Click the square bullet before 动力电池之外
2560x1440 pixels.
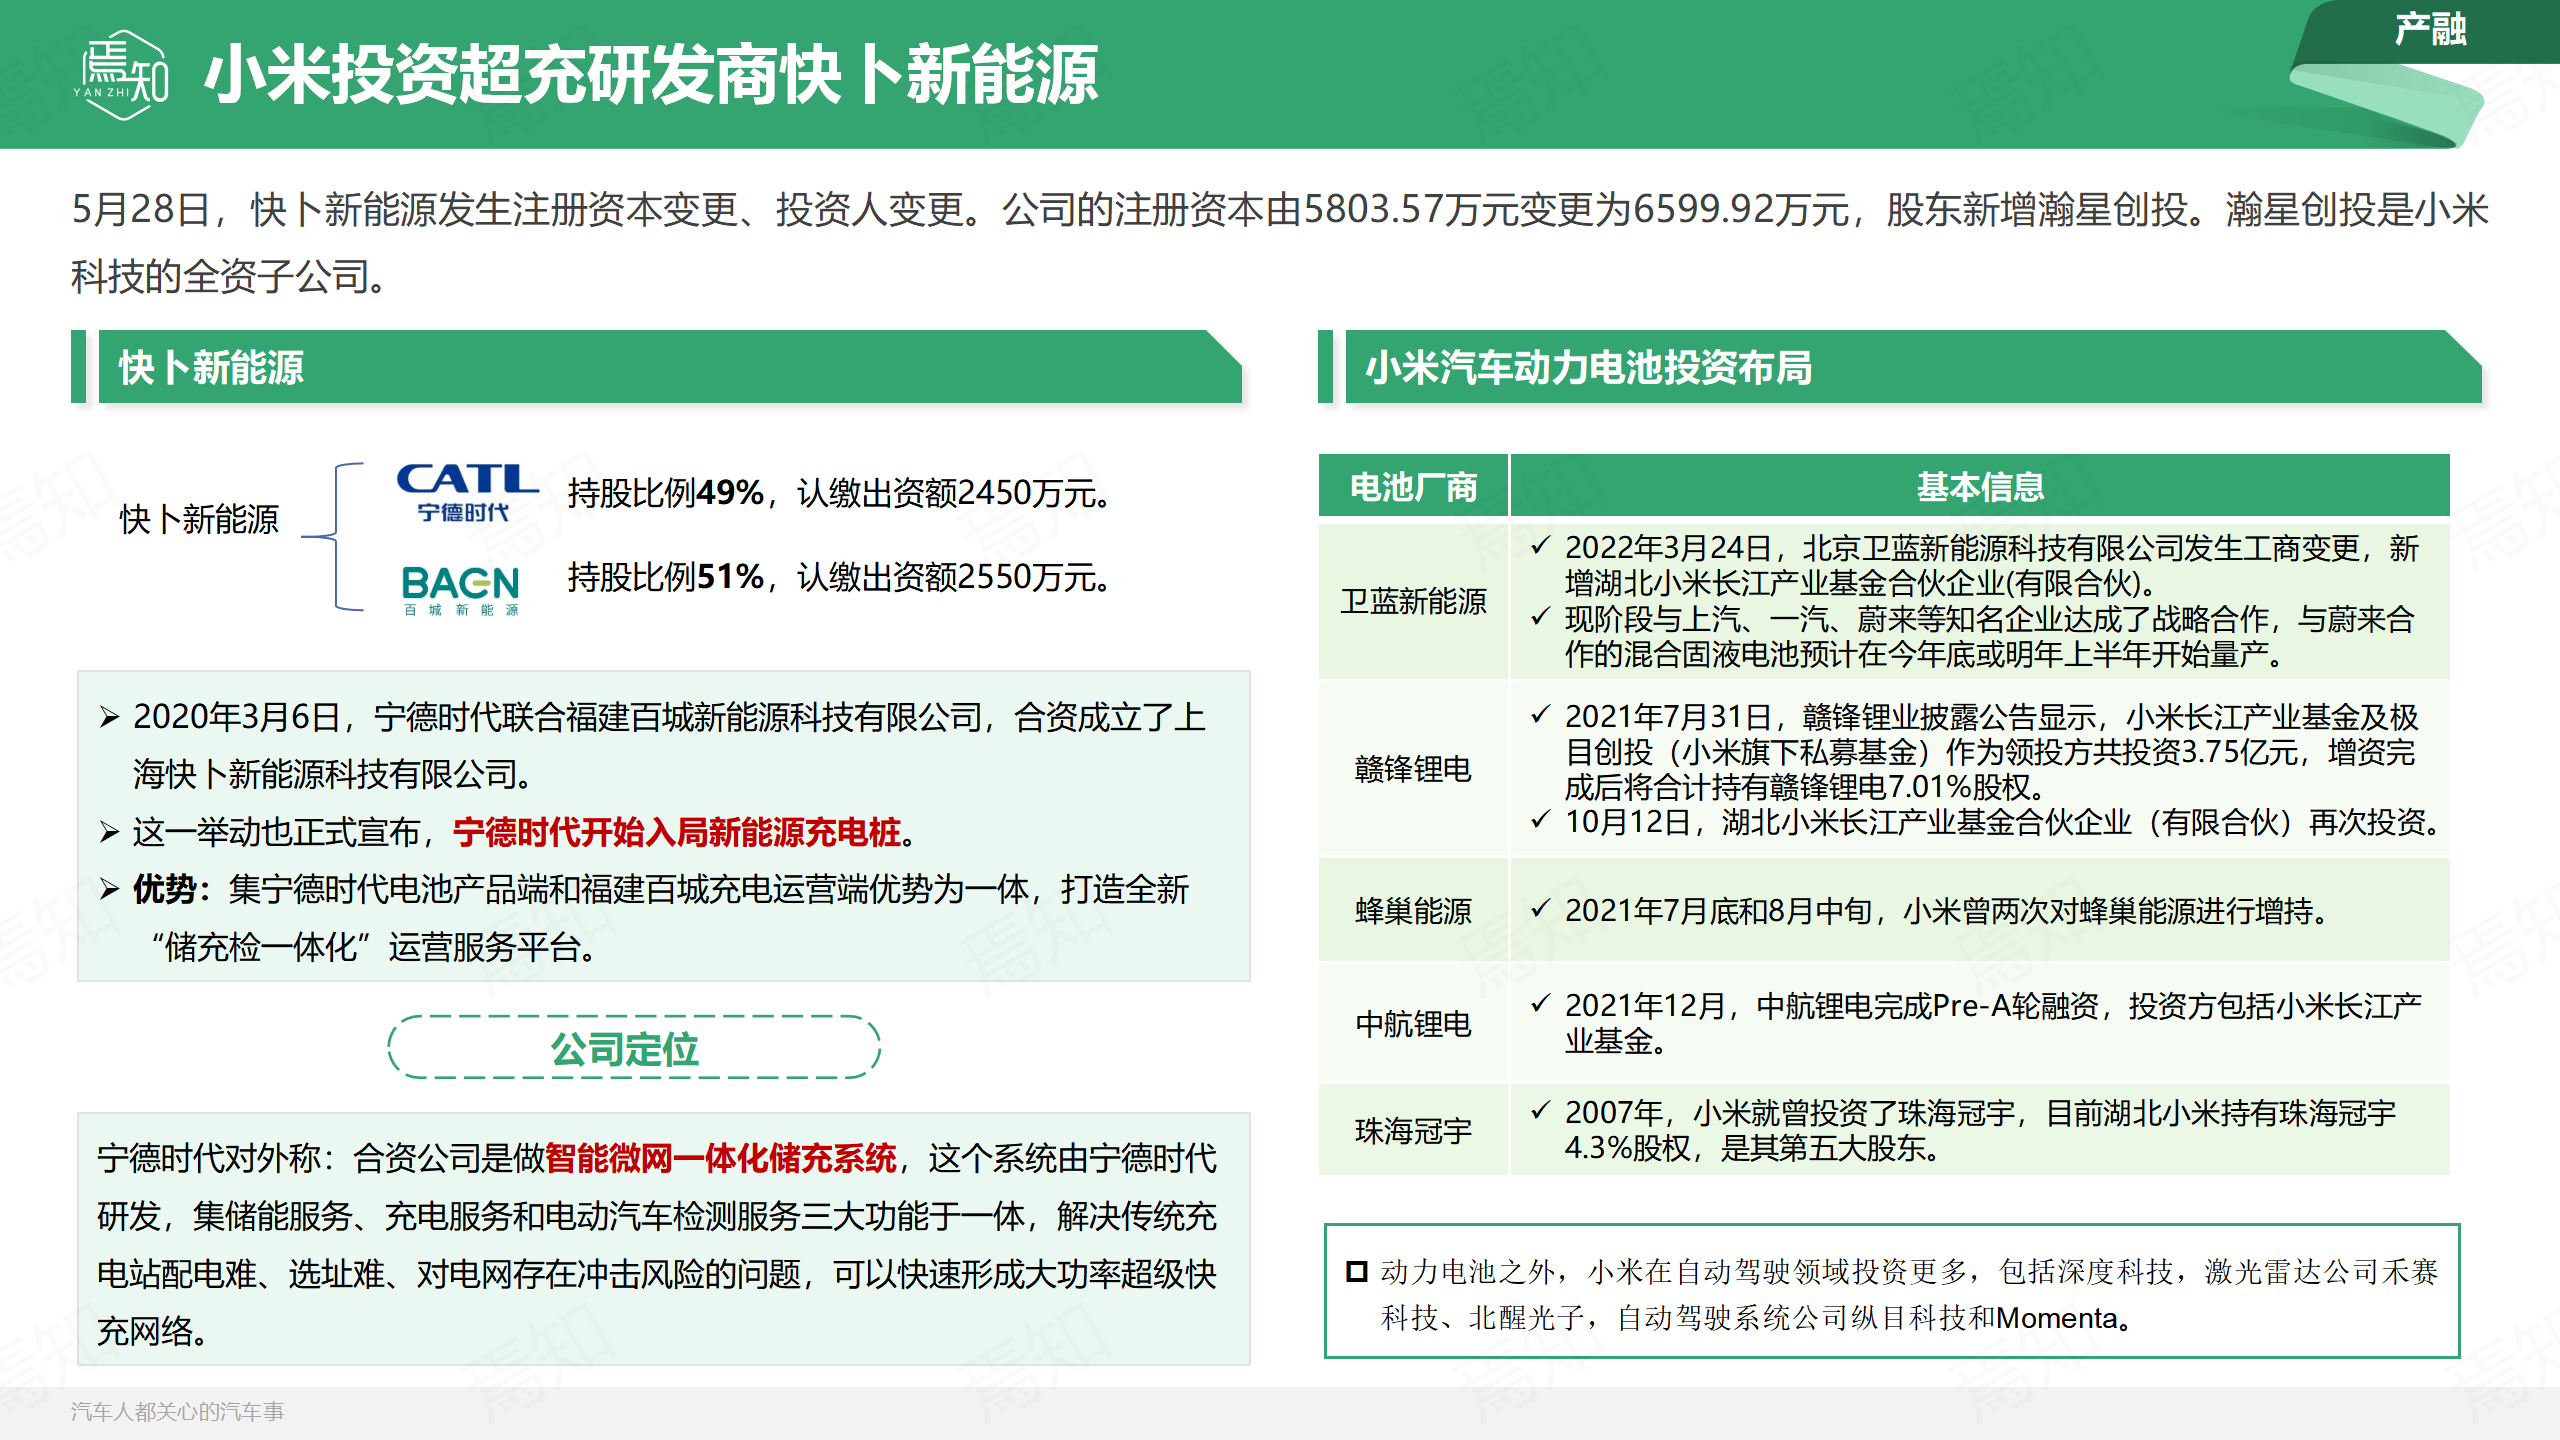click(x=1357, y=1272)
